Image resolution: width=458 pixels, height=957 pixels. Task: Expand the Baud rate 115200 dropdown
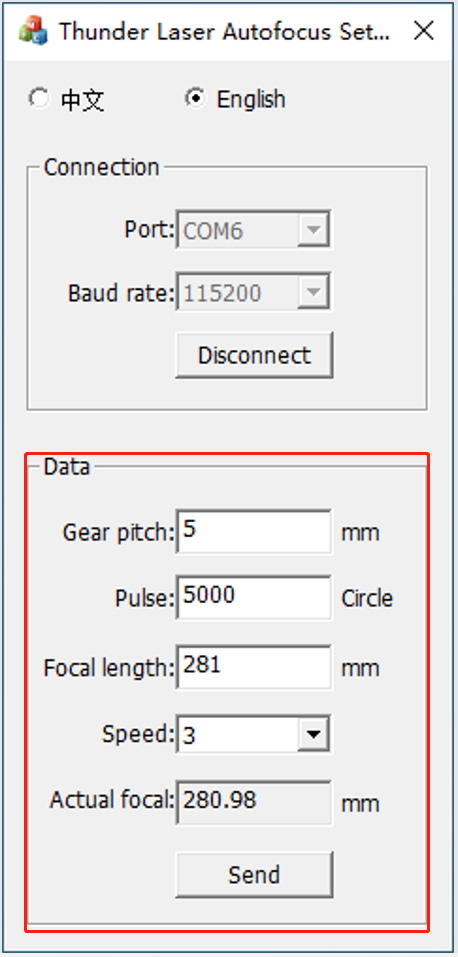(313, 293)
